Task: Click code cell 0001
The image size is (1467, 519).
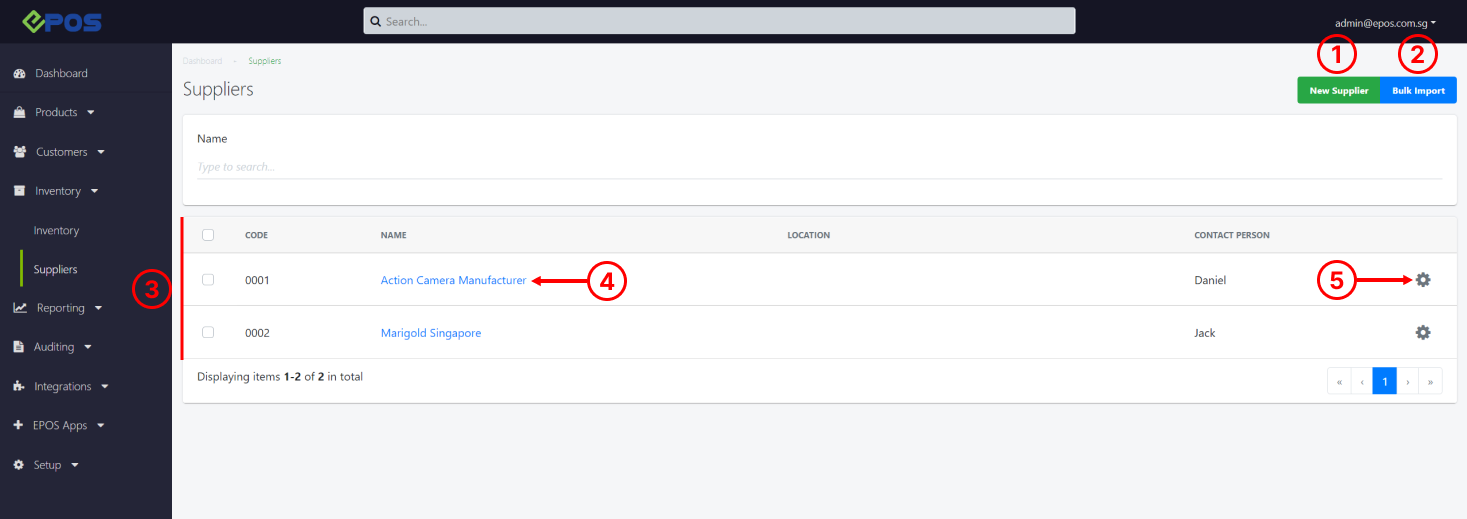Action: 257,281
